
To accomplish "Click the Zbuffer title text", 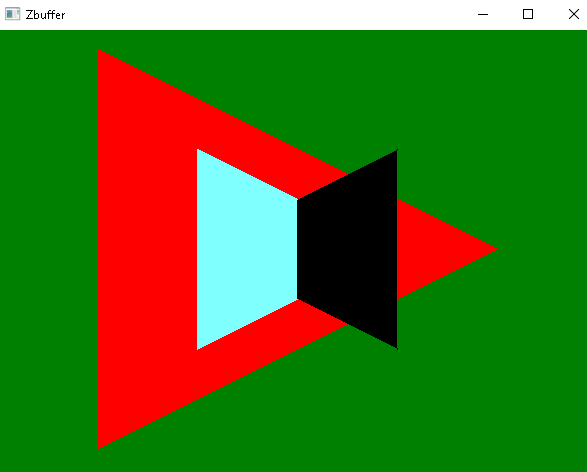I will click(45, 15).
